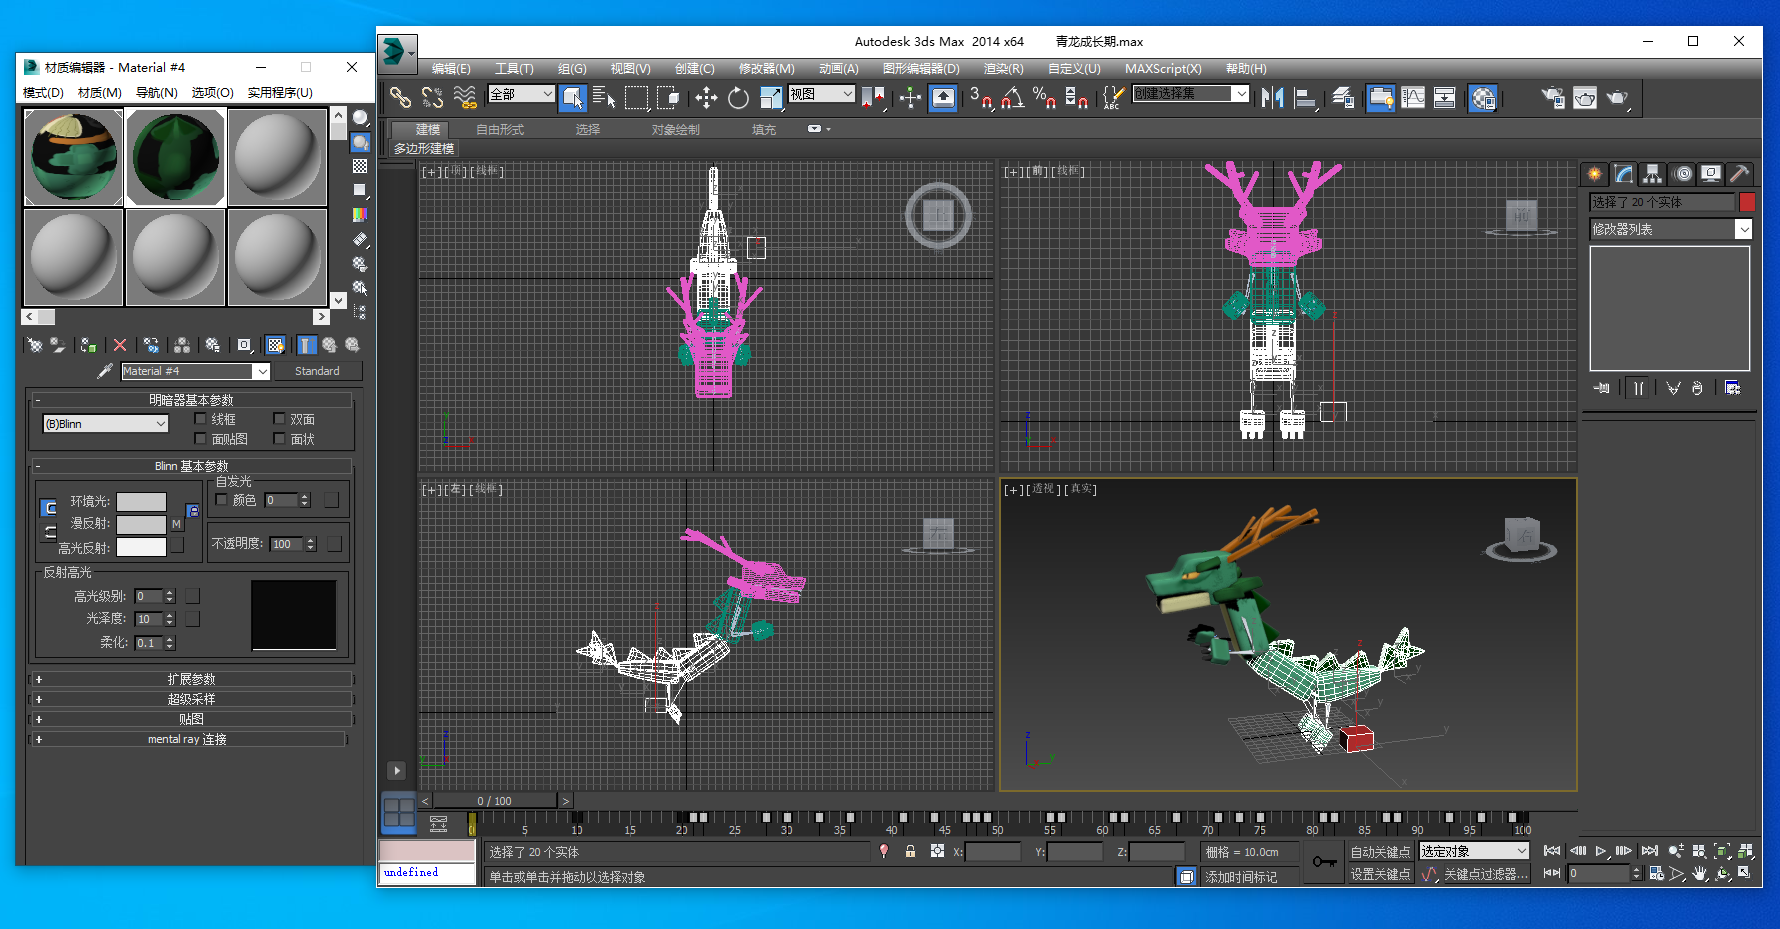Click the 自动关键点 button

tap(1380, 852)
